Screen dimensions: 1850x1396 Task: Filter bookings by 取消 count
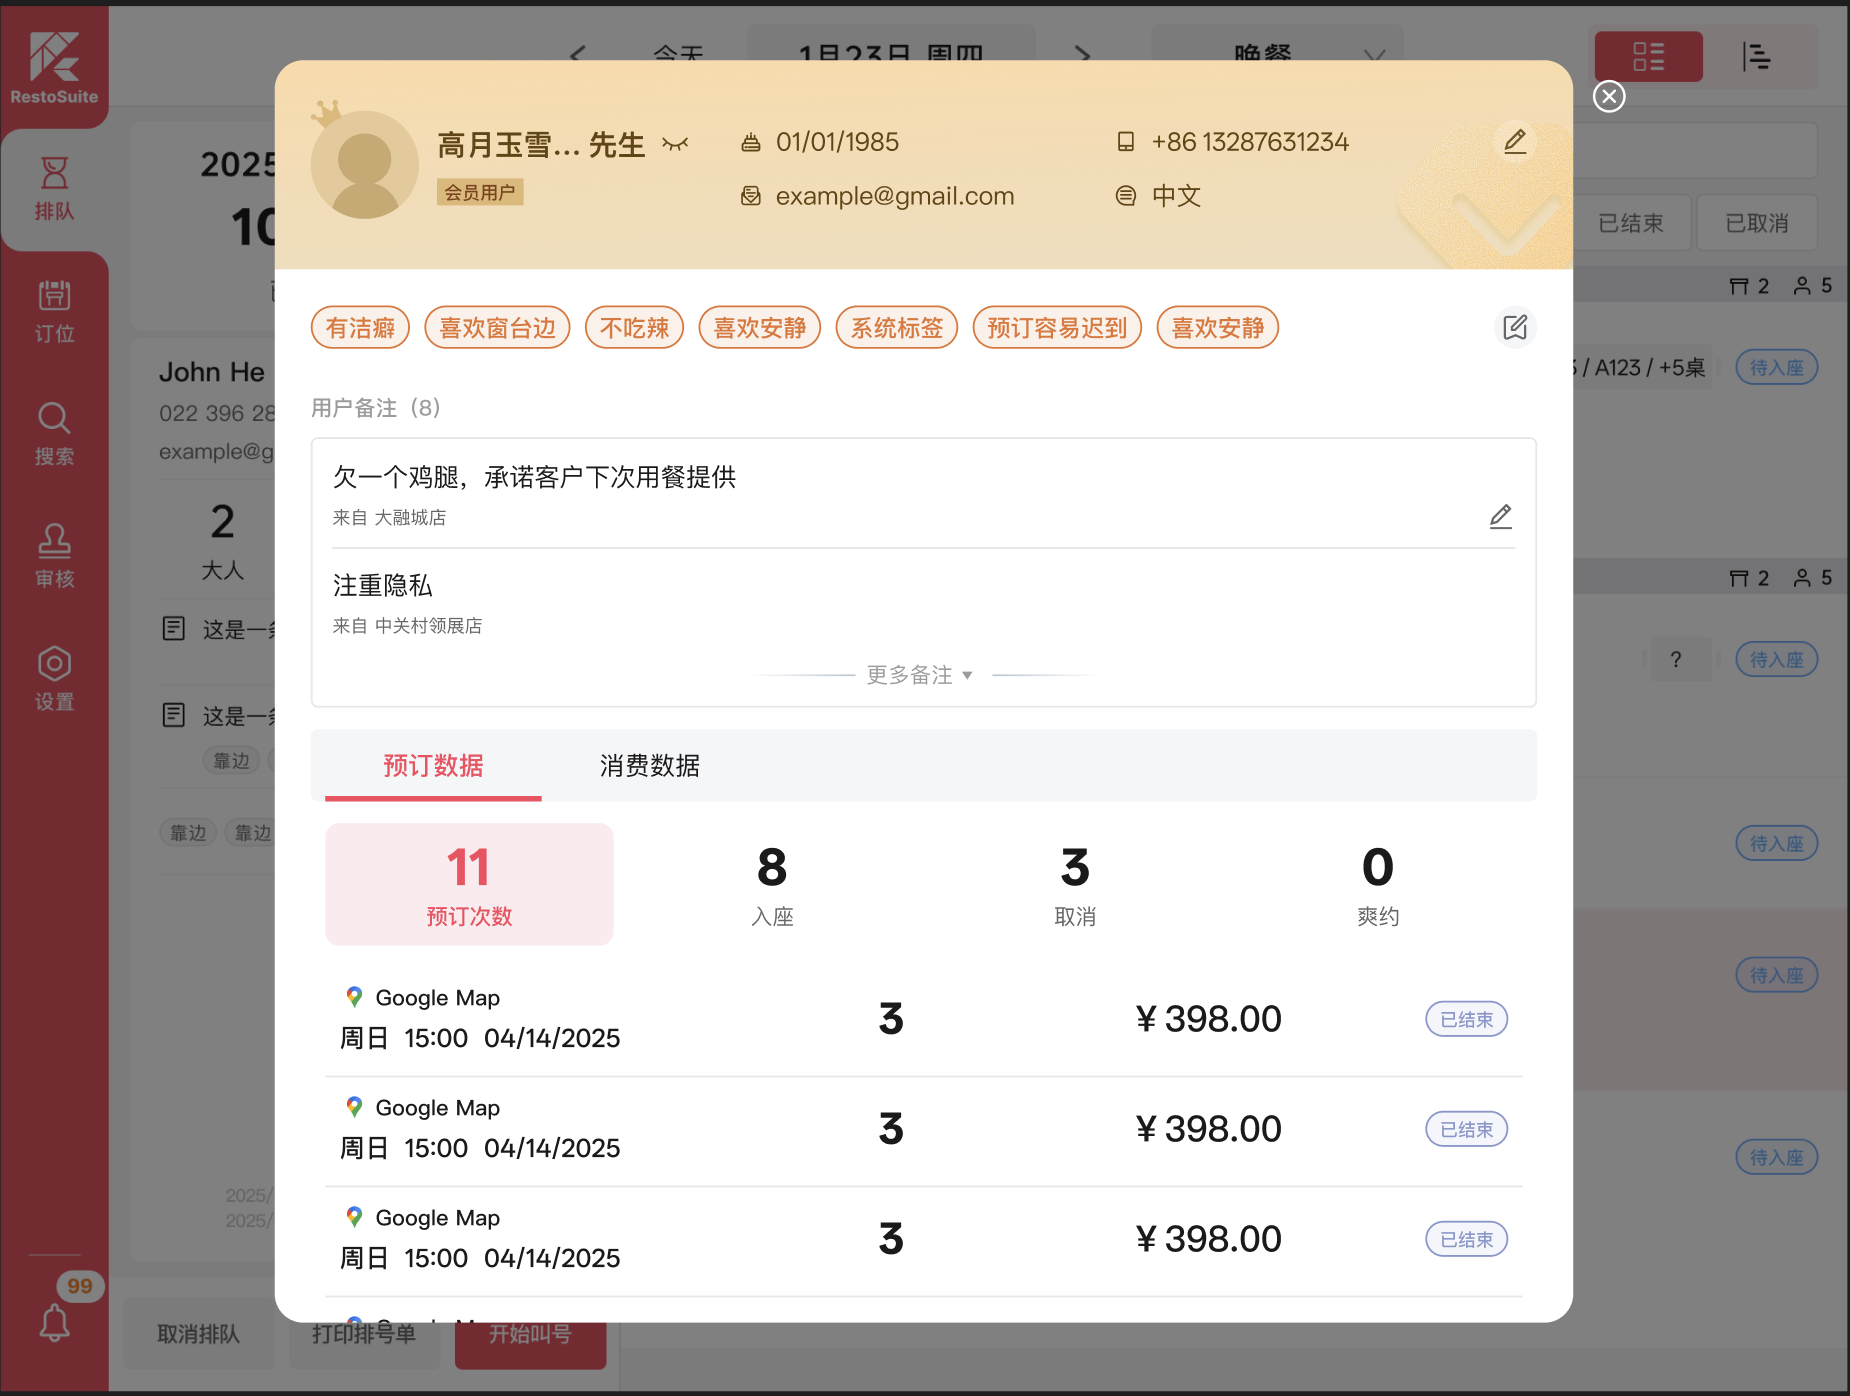(x=1074, y=884)
